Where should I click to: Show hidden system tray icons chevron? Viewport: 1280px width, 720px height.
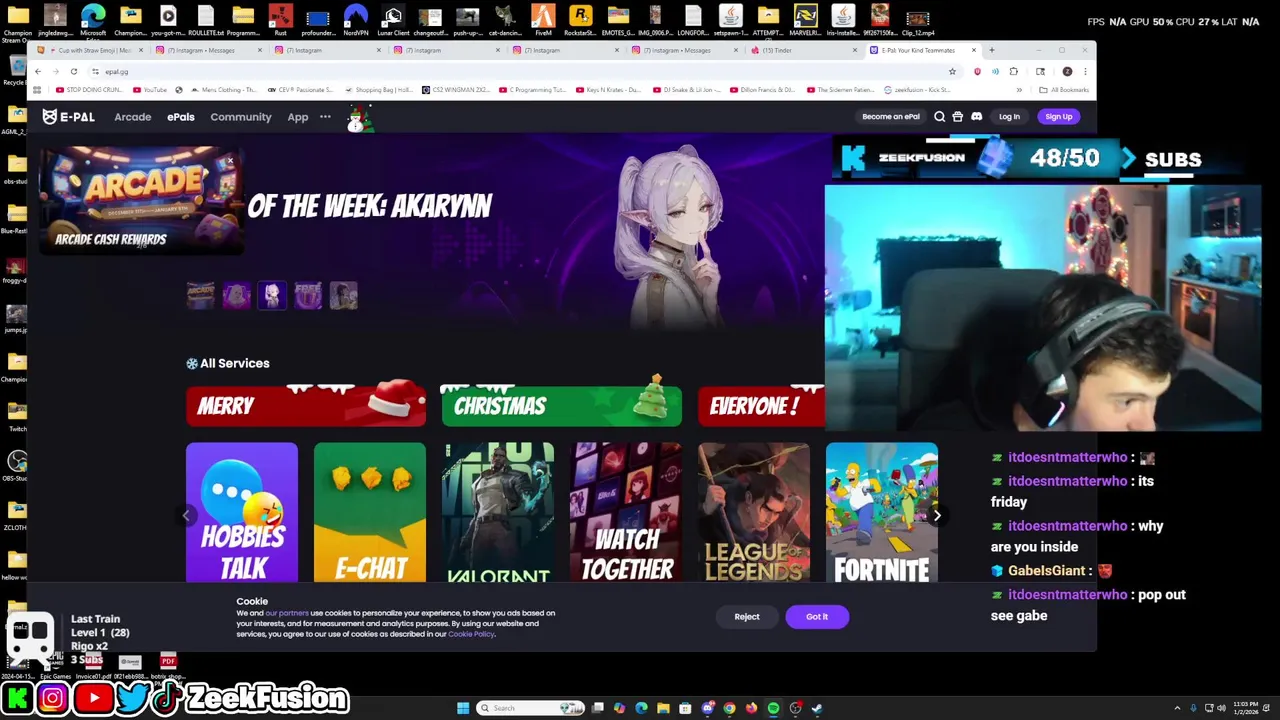[x=1177, y=708]
